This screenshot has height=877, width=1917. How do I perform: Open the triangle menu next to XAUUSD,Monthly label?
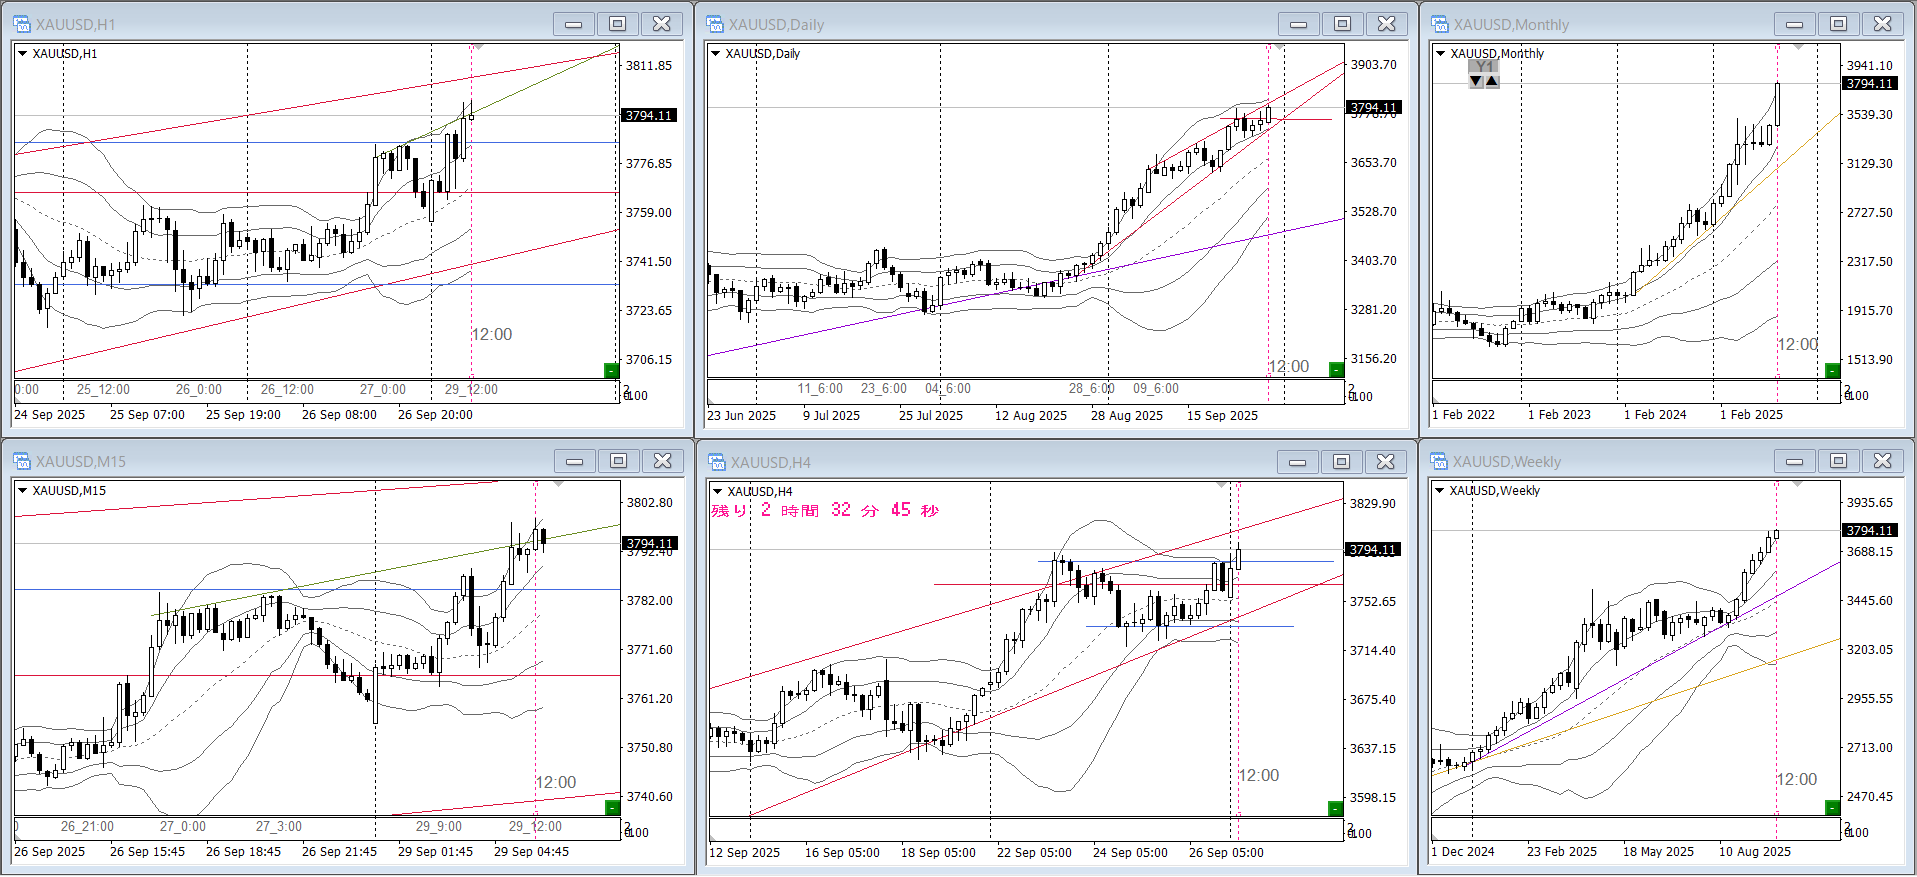pyautogui.click(x=1440, y=54)
